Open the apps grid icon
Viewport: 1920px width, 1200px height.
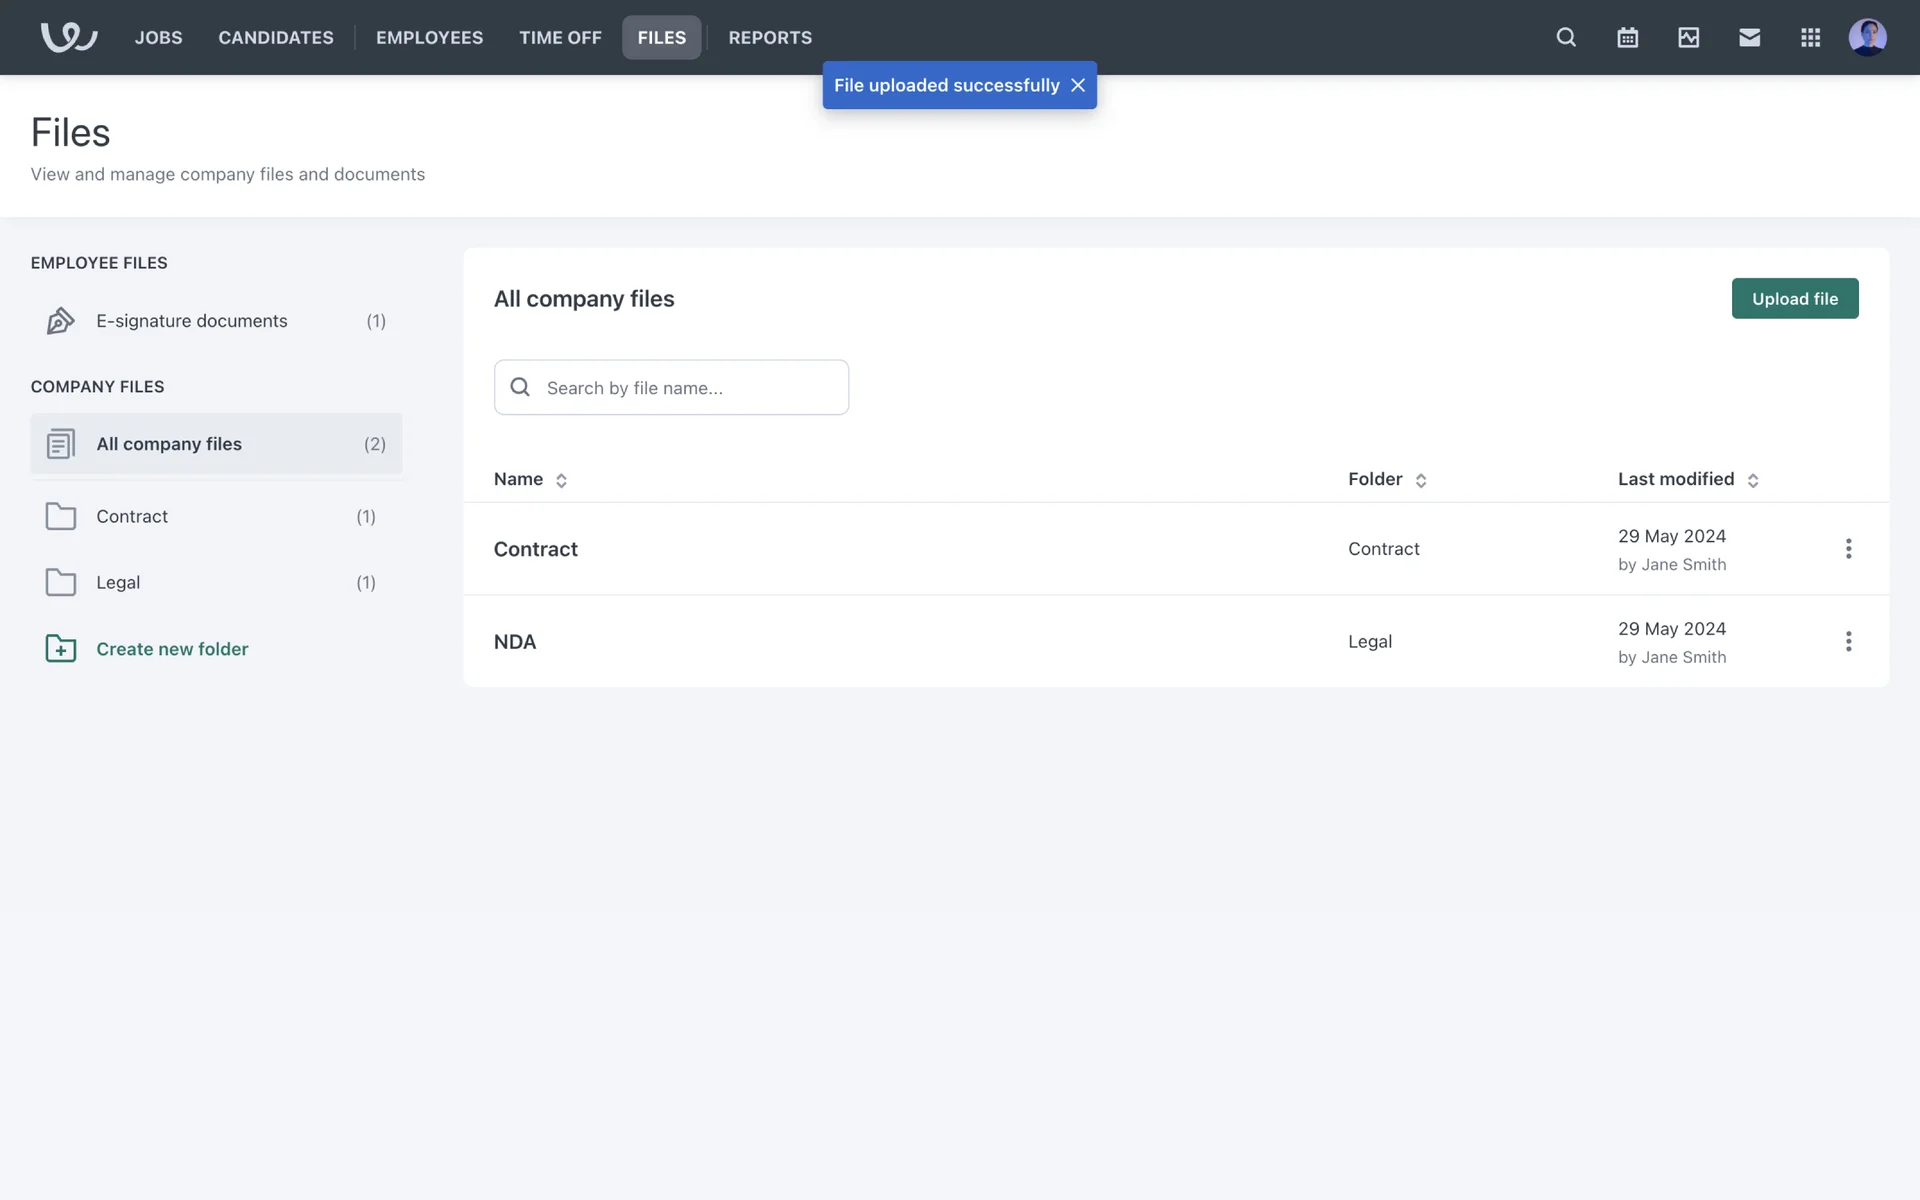[x=1810, y=37]
